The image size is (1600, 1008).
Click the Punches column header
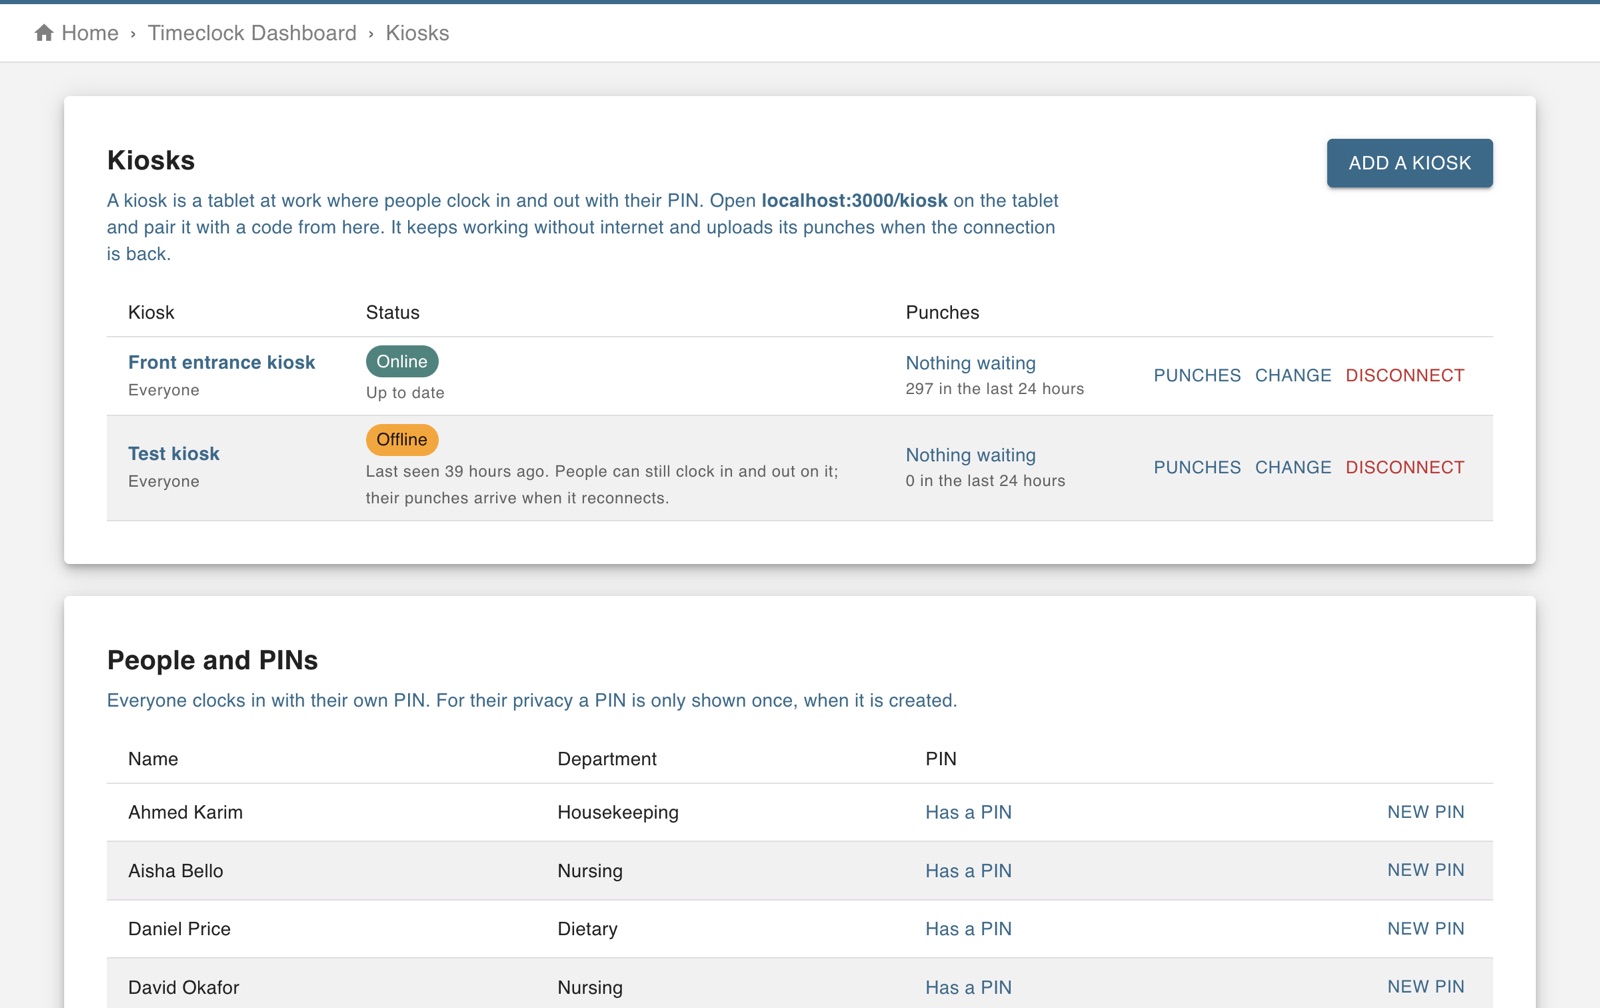coord(942,312)
